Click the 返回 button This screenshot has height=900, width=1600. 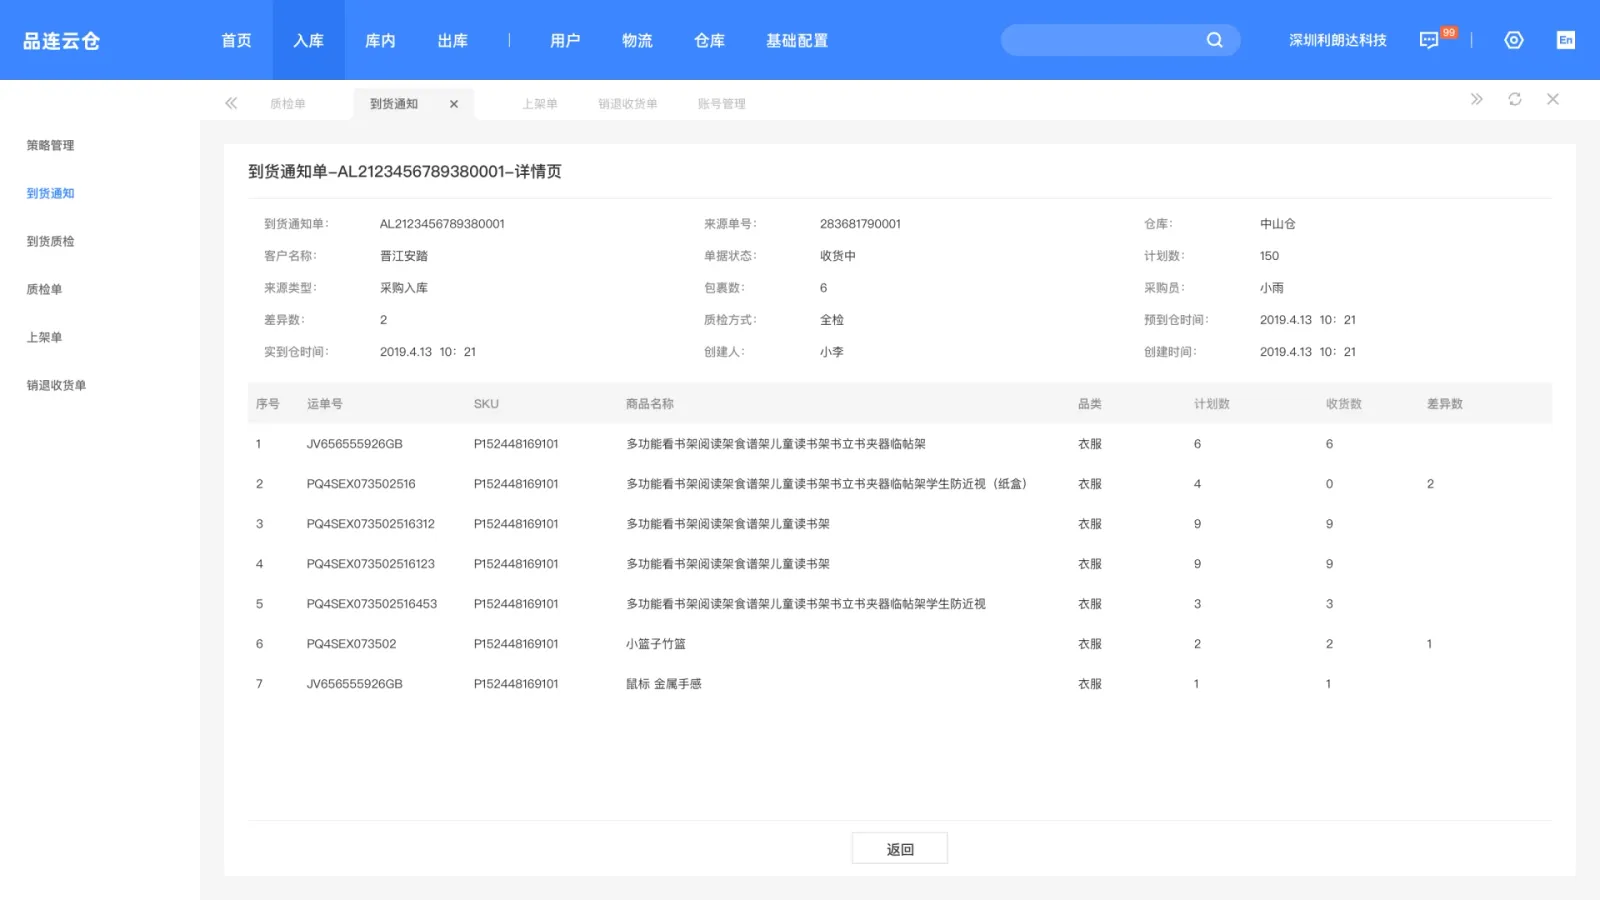click(x=900, y=849)
